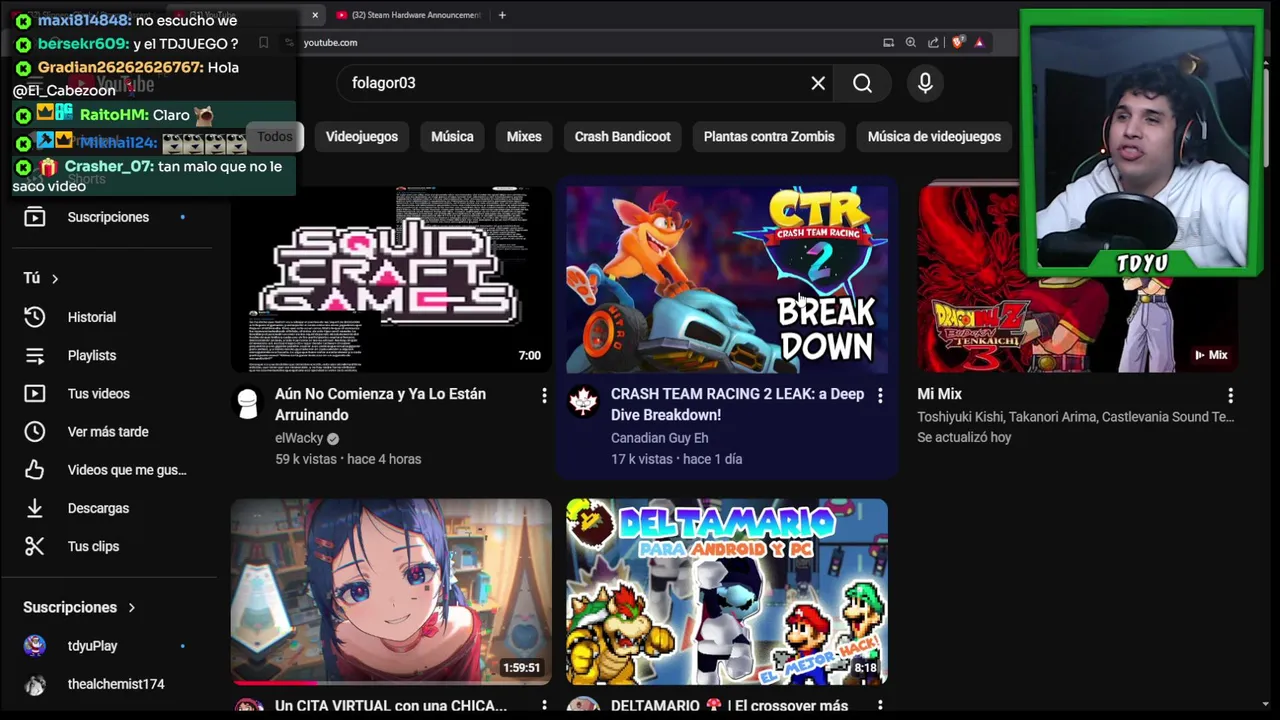
Task: Open options menu for Mi Mix
Action: point(1230,396)
